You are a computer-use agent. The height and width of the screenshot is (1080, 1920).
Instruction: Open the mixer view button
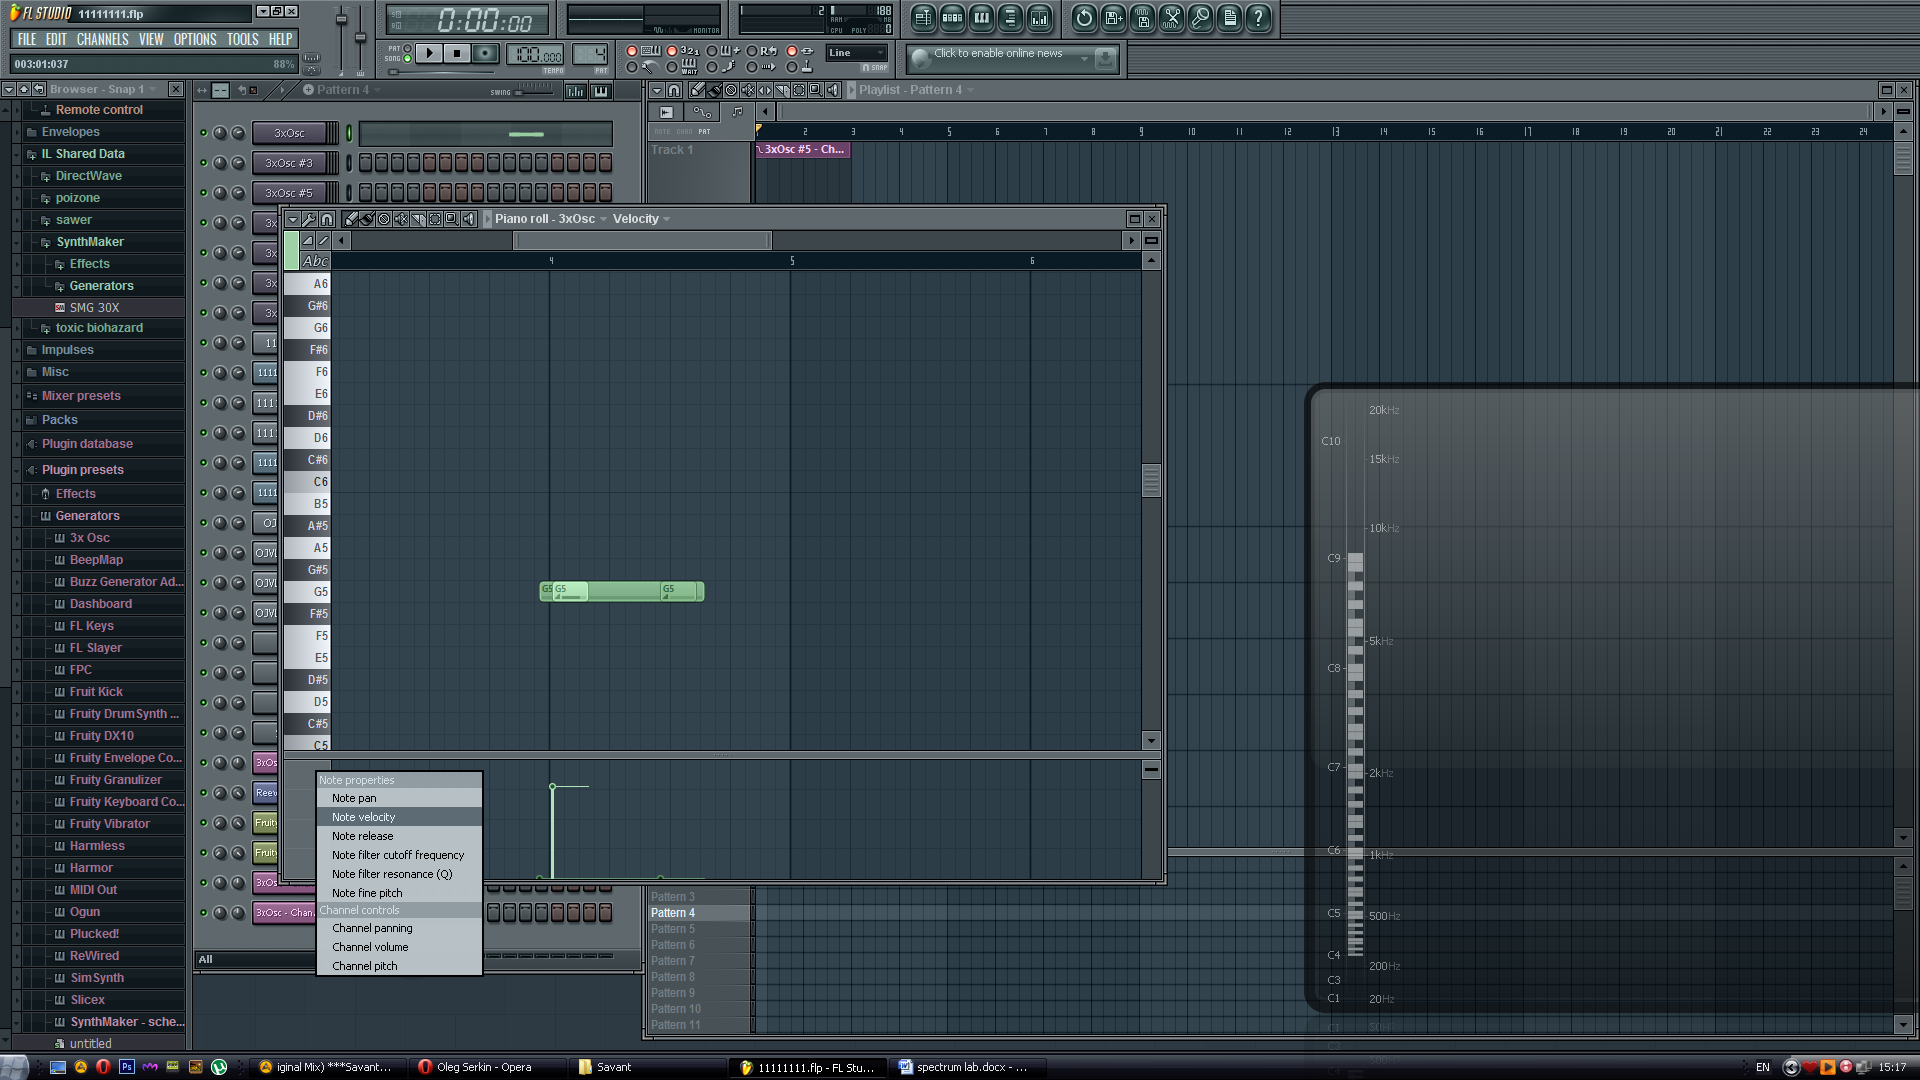click(x=1040, y=17)
